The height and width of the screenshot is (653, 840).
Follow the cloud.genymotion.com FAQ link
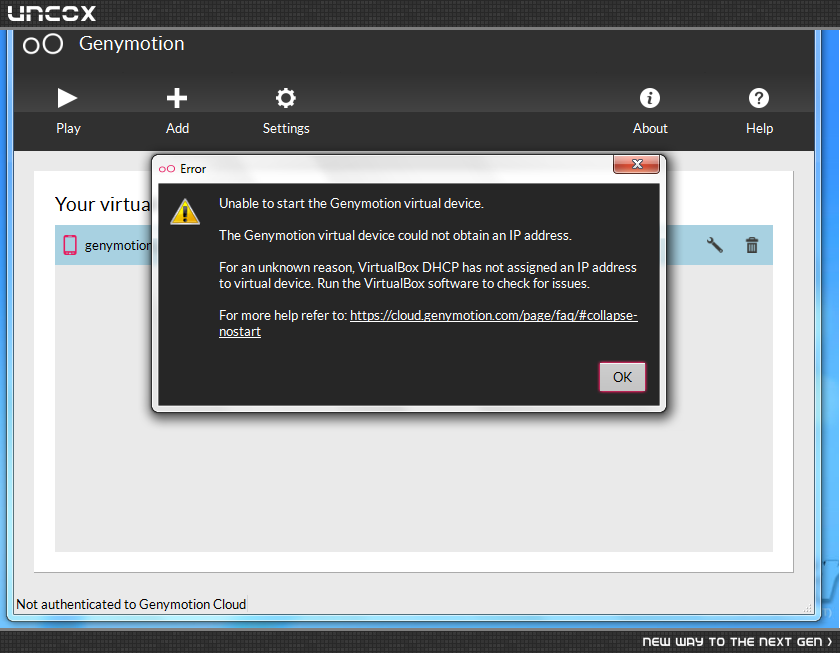pyautogui.click(x=428, y=323)
